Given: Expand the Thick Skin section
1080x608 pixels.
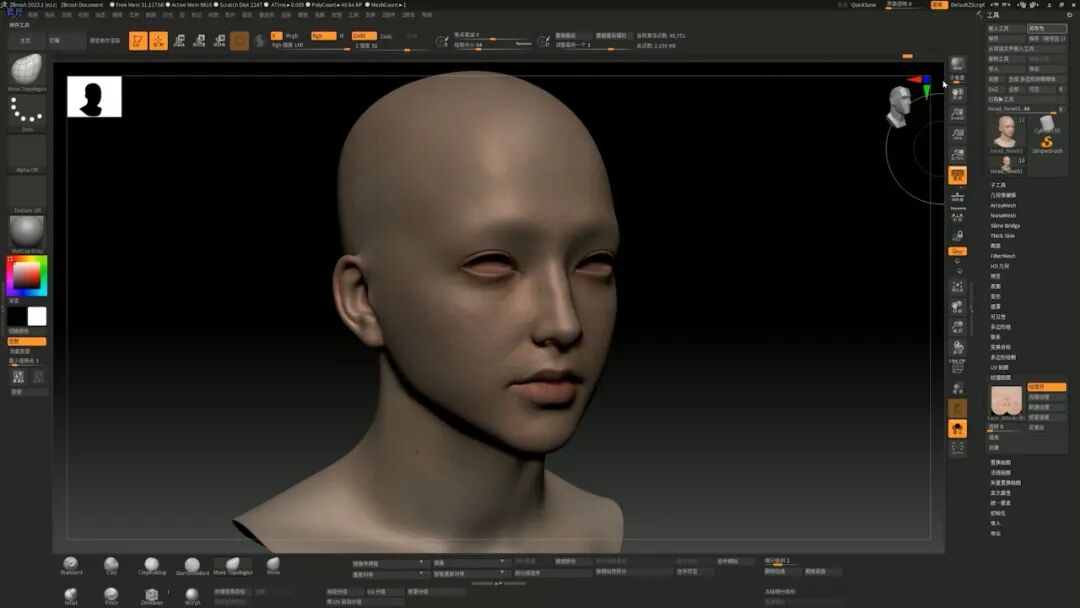Looking at the screenshot, I should [x=1002, y=235].
